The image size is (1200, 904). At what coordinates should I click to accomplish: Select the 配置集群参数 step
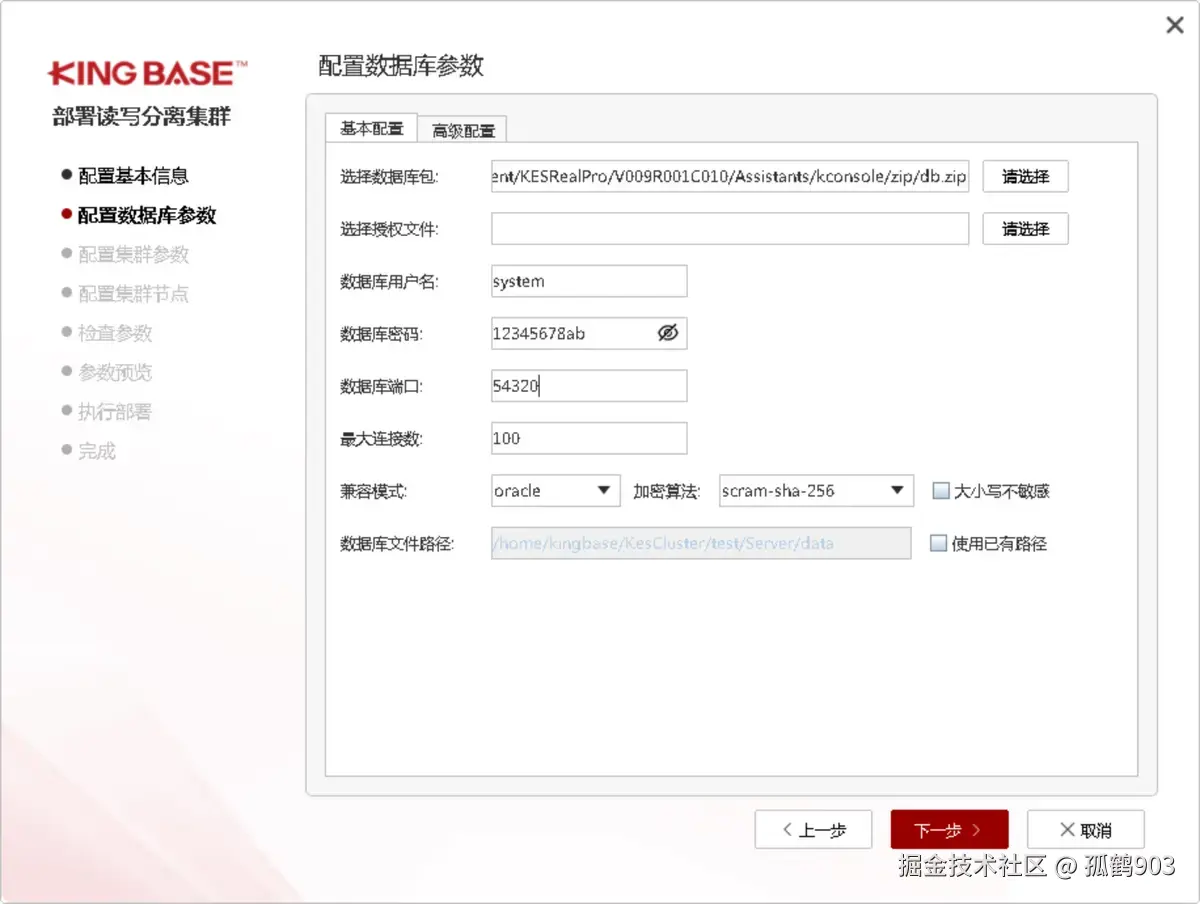tap(133, 255)
